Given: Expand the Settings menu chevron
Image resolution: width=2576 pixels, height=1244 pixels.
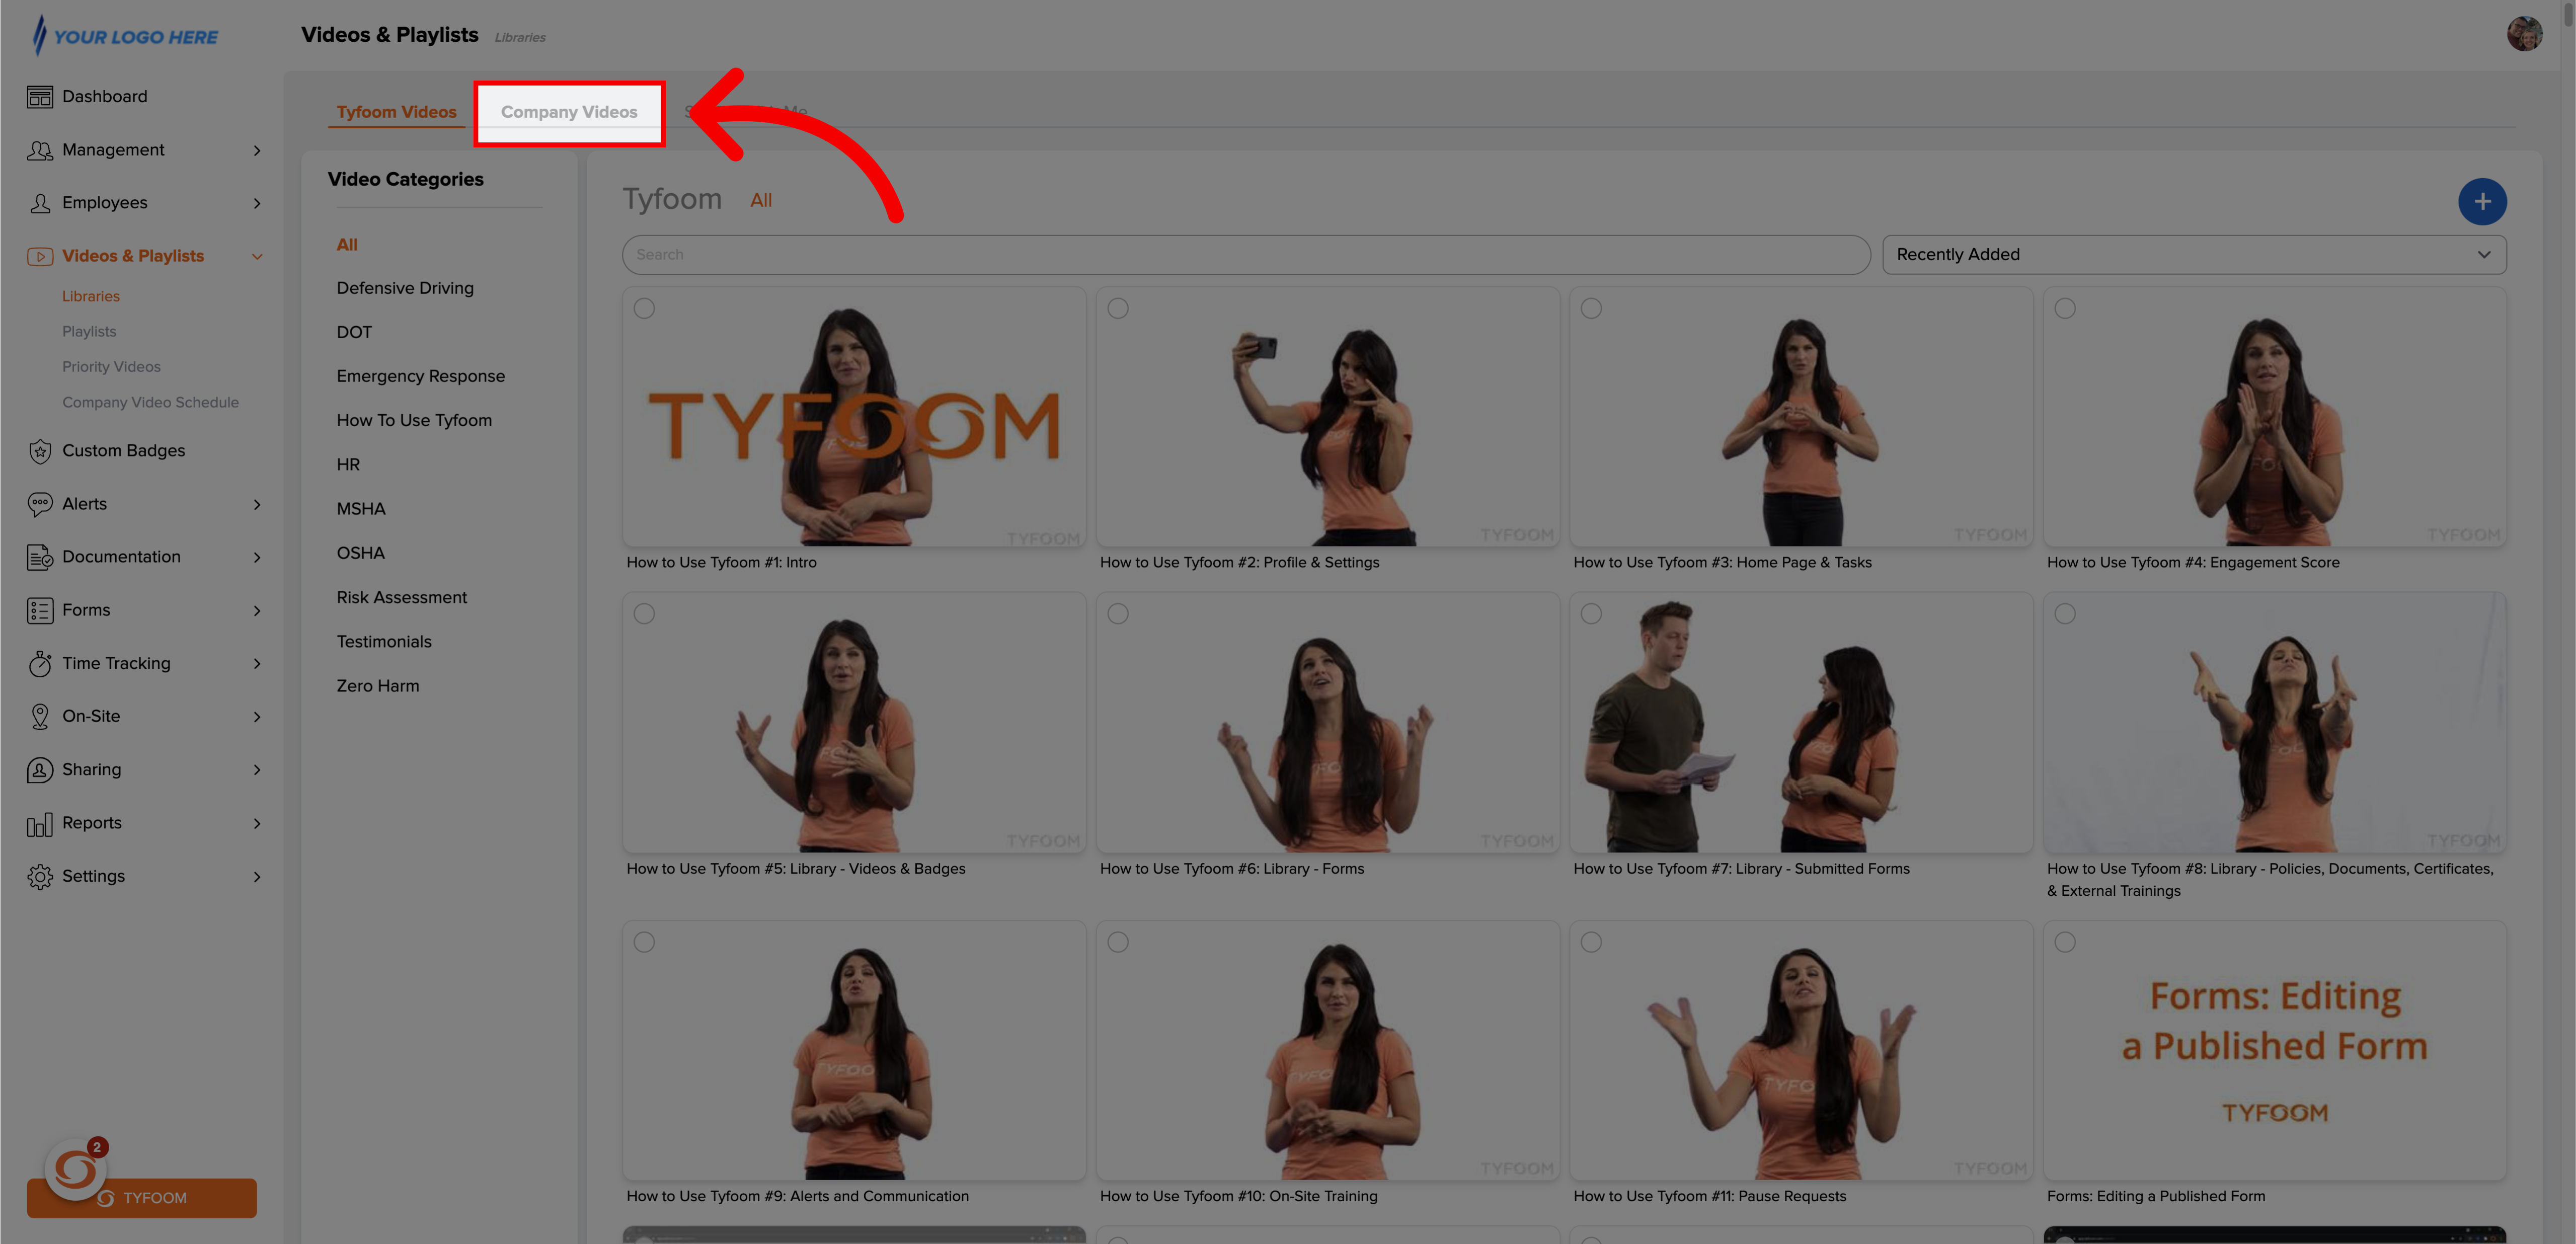Looking at the screenshot, I should tap(257, 877).
